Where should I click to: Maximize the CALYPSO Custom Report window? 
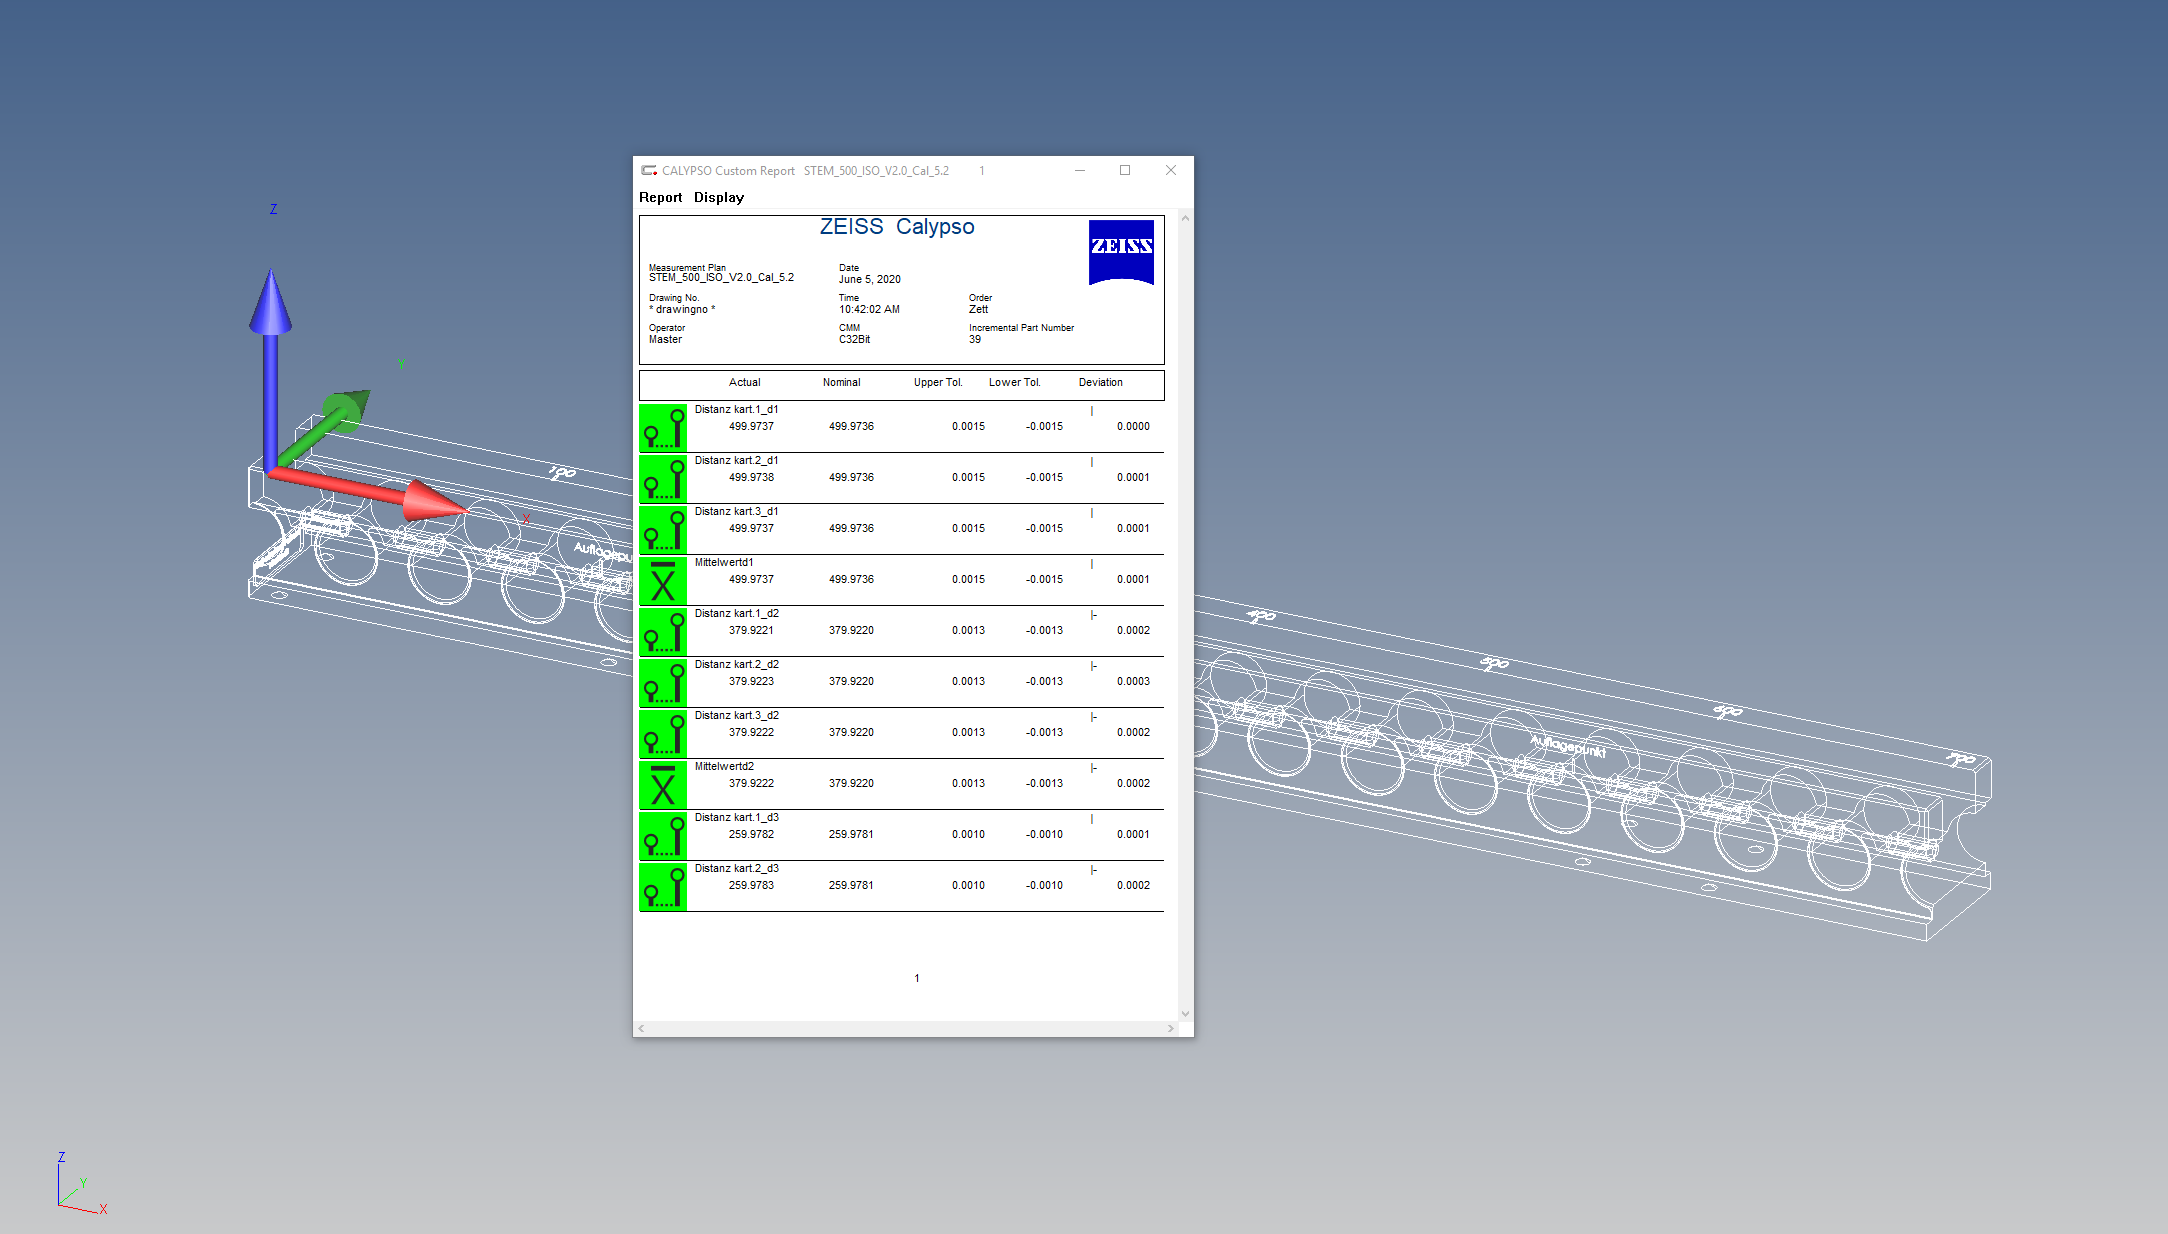pyautogui.click(x=1125, y=171)
